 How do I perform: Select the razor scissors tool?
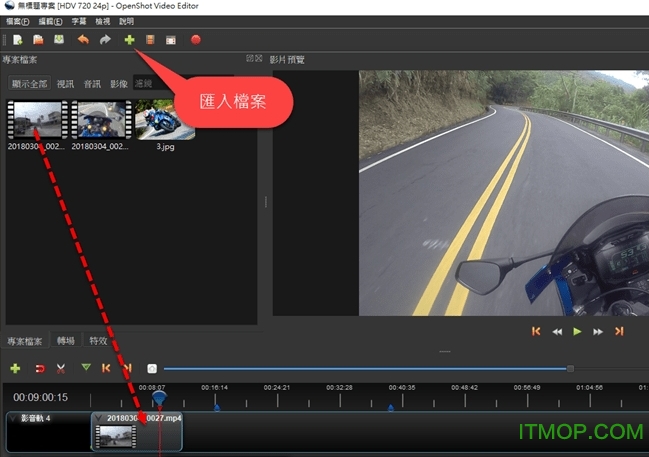tap(61, 368)
